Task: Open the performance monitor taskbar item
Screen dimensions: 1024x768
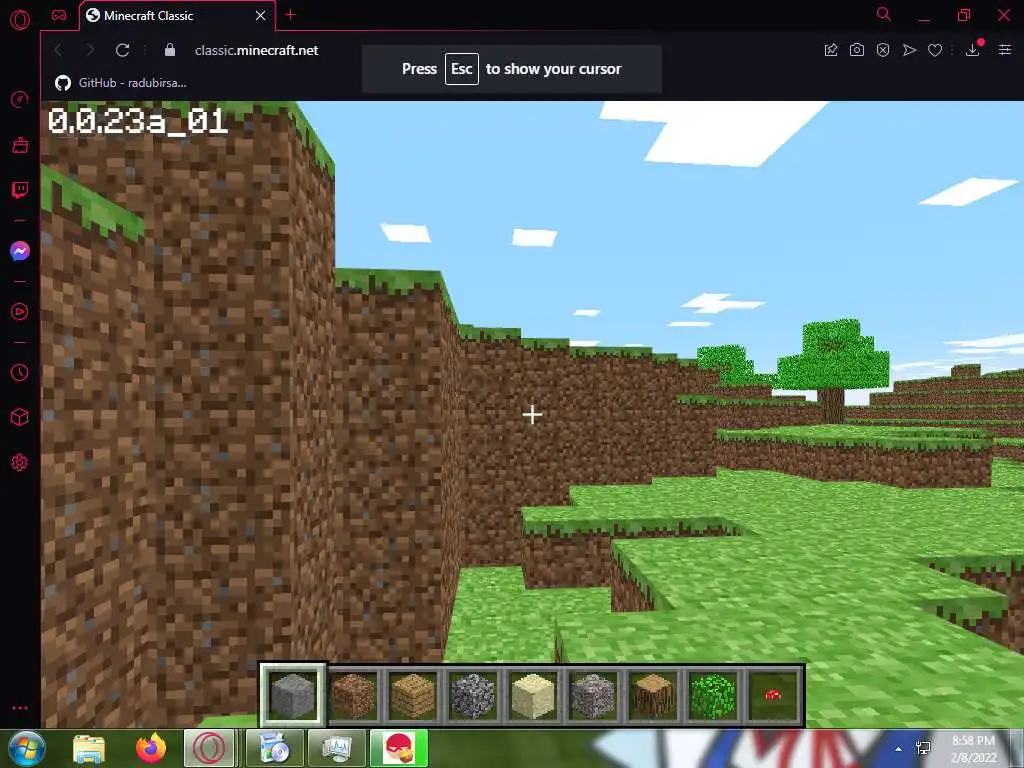Action: click(337, 748)
